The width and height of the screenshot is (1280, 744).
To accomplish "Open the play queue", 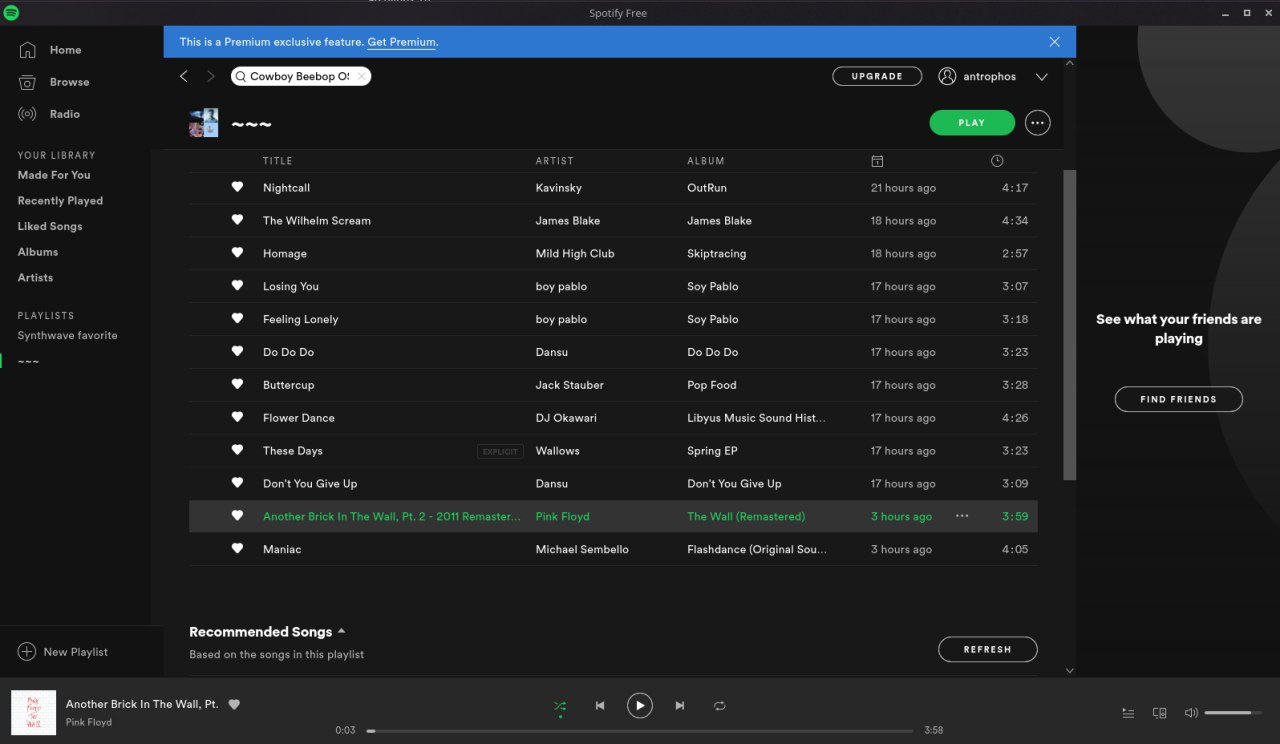I will 1128,713.
